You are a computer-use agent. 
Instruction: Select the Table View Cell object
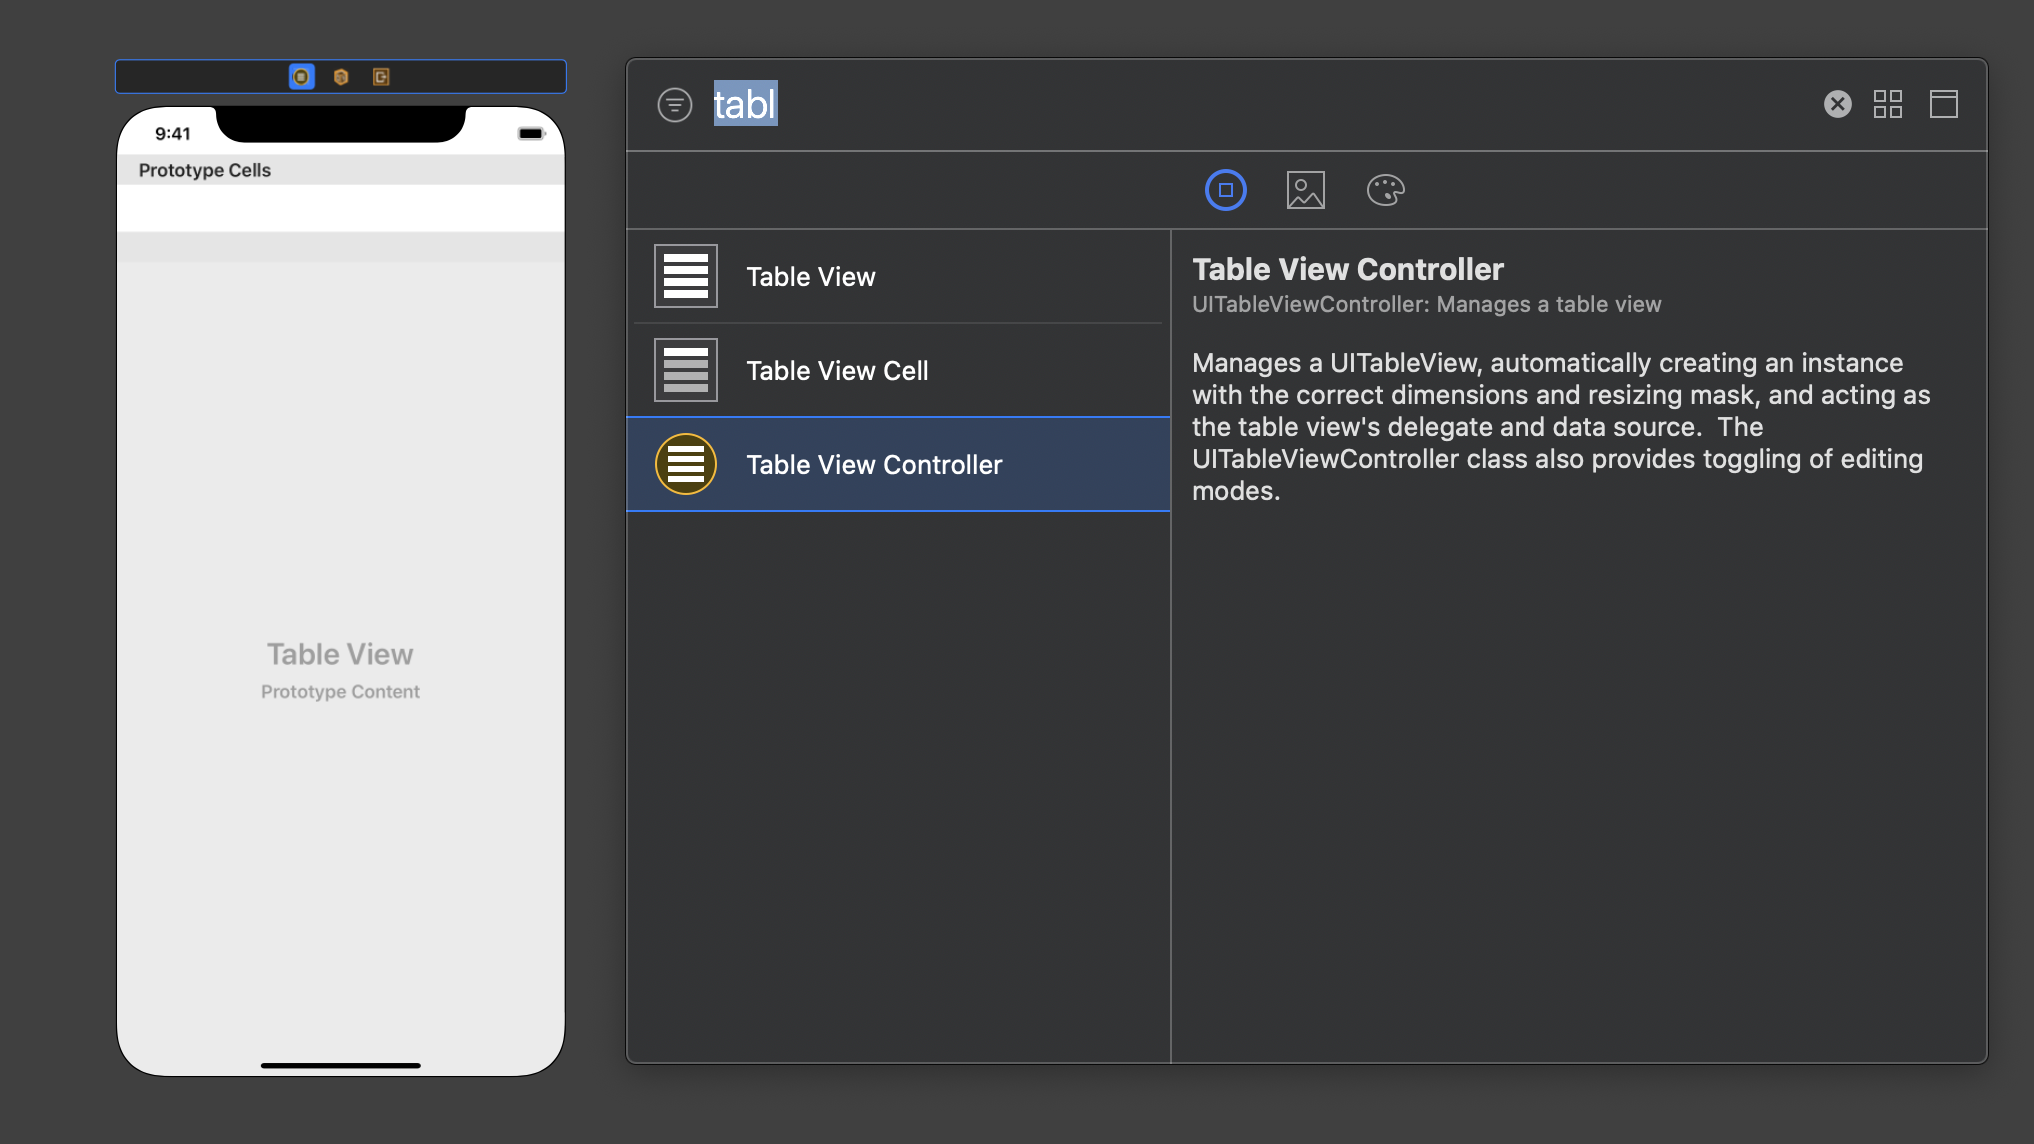[837, 371]
